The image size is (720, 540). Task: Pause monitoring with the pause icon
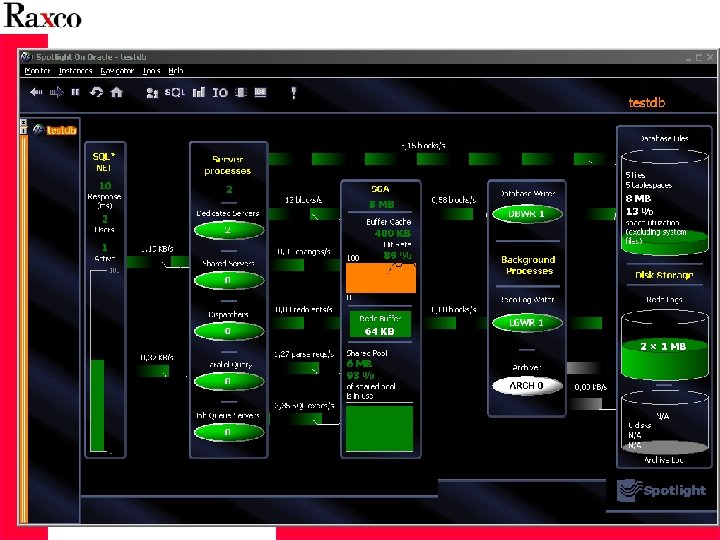pos(75,92)
